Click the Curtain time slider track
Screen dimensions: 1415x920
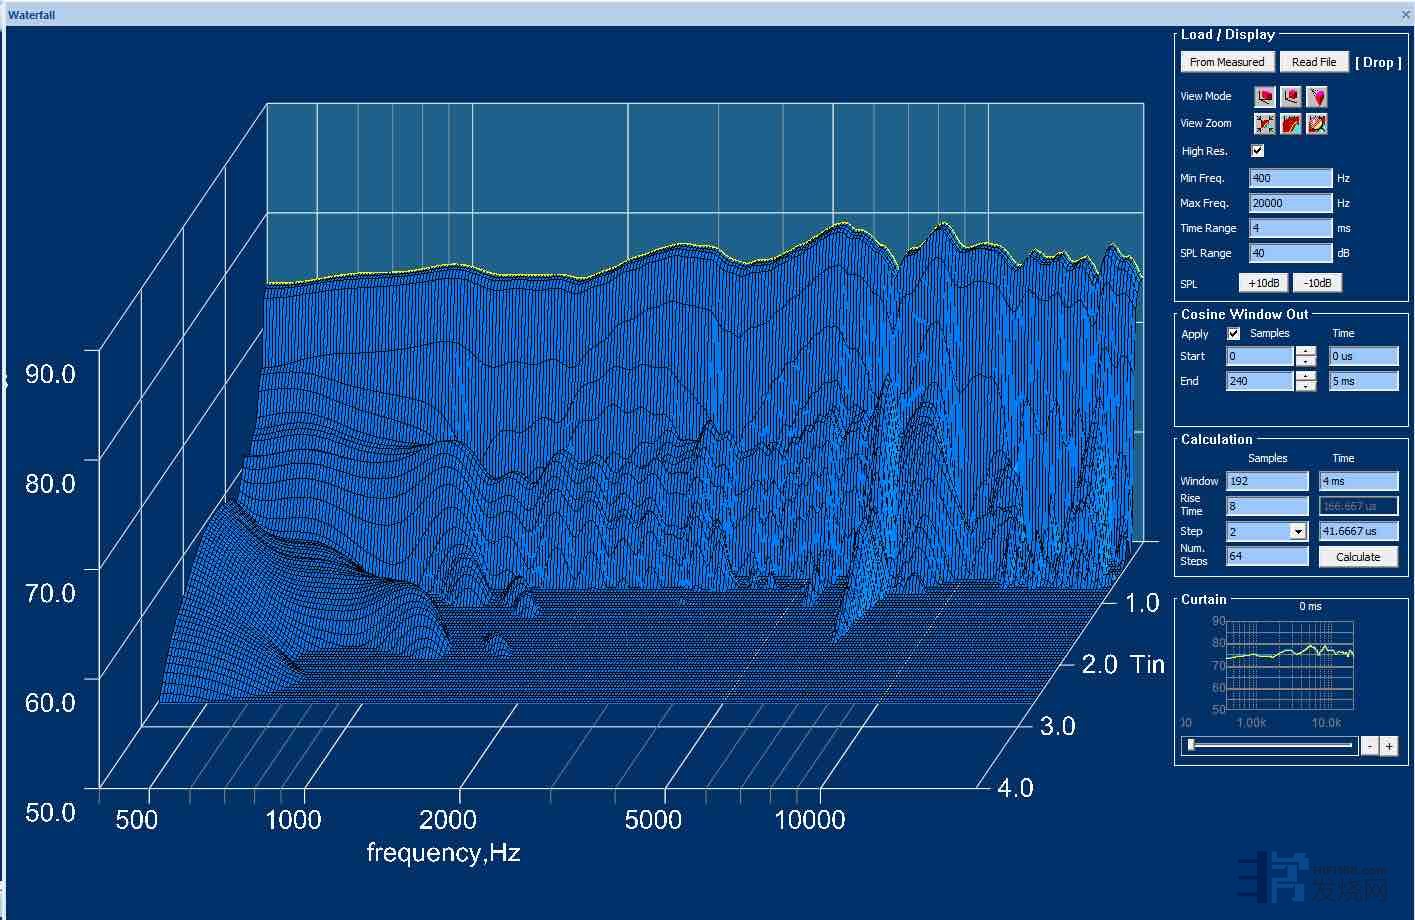[1270, 745]
